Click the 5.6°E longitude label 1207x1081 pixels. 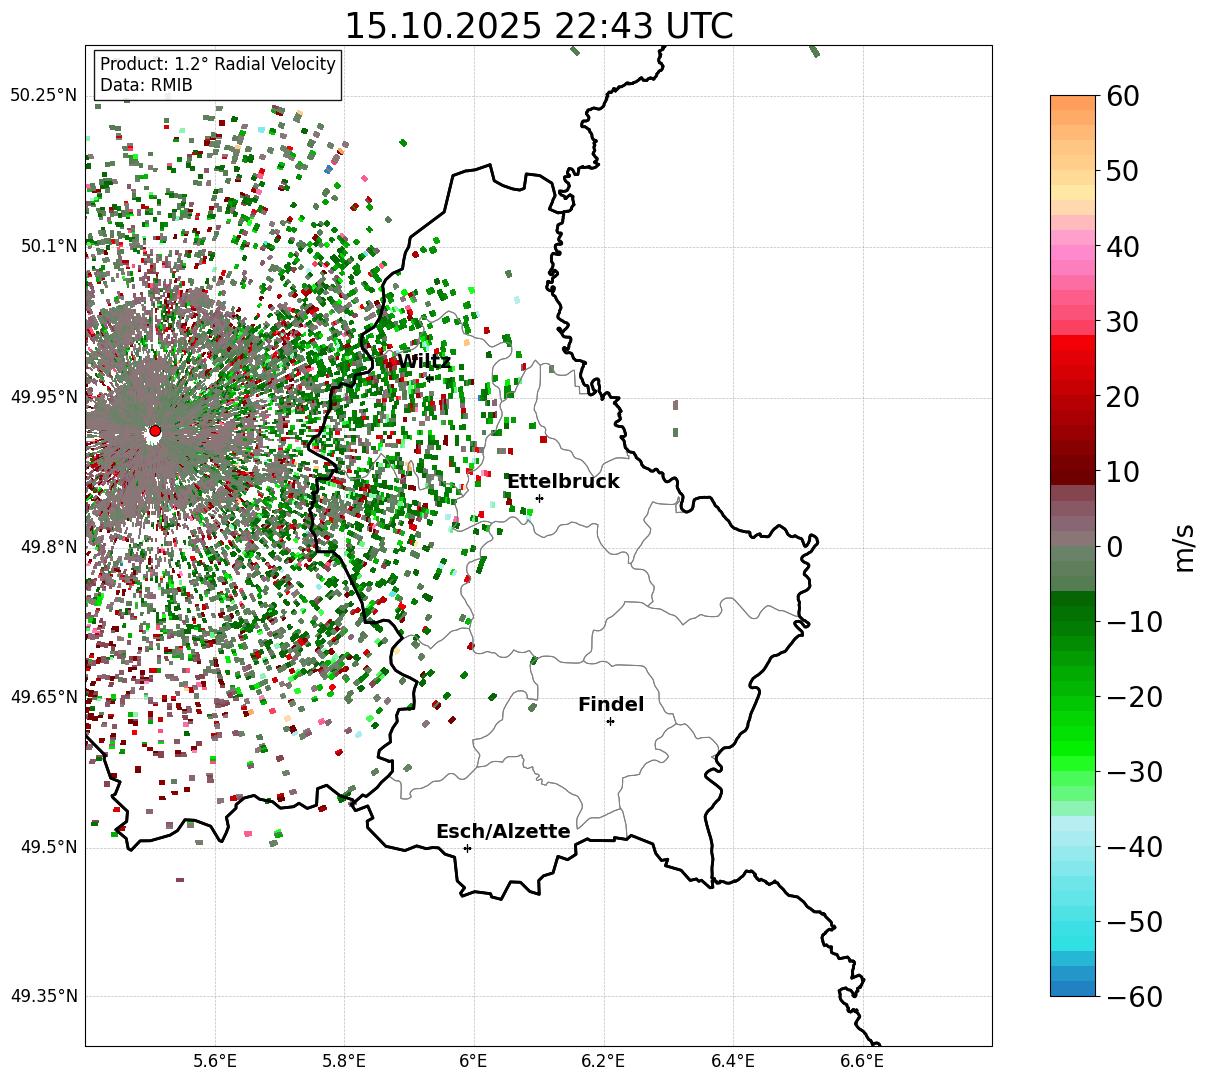(x=215, y=1061)
